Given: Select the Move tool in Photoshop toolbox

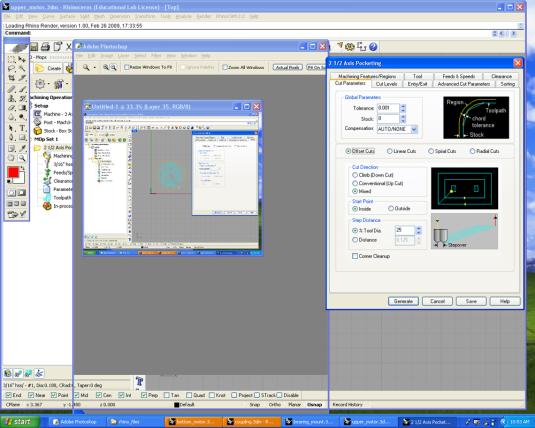Looking at the screenshot, I should (x=22, y=59).
